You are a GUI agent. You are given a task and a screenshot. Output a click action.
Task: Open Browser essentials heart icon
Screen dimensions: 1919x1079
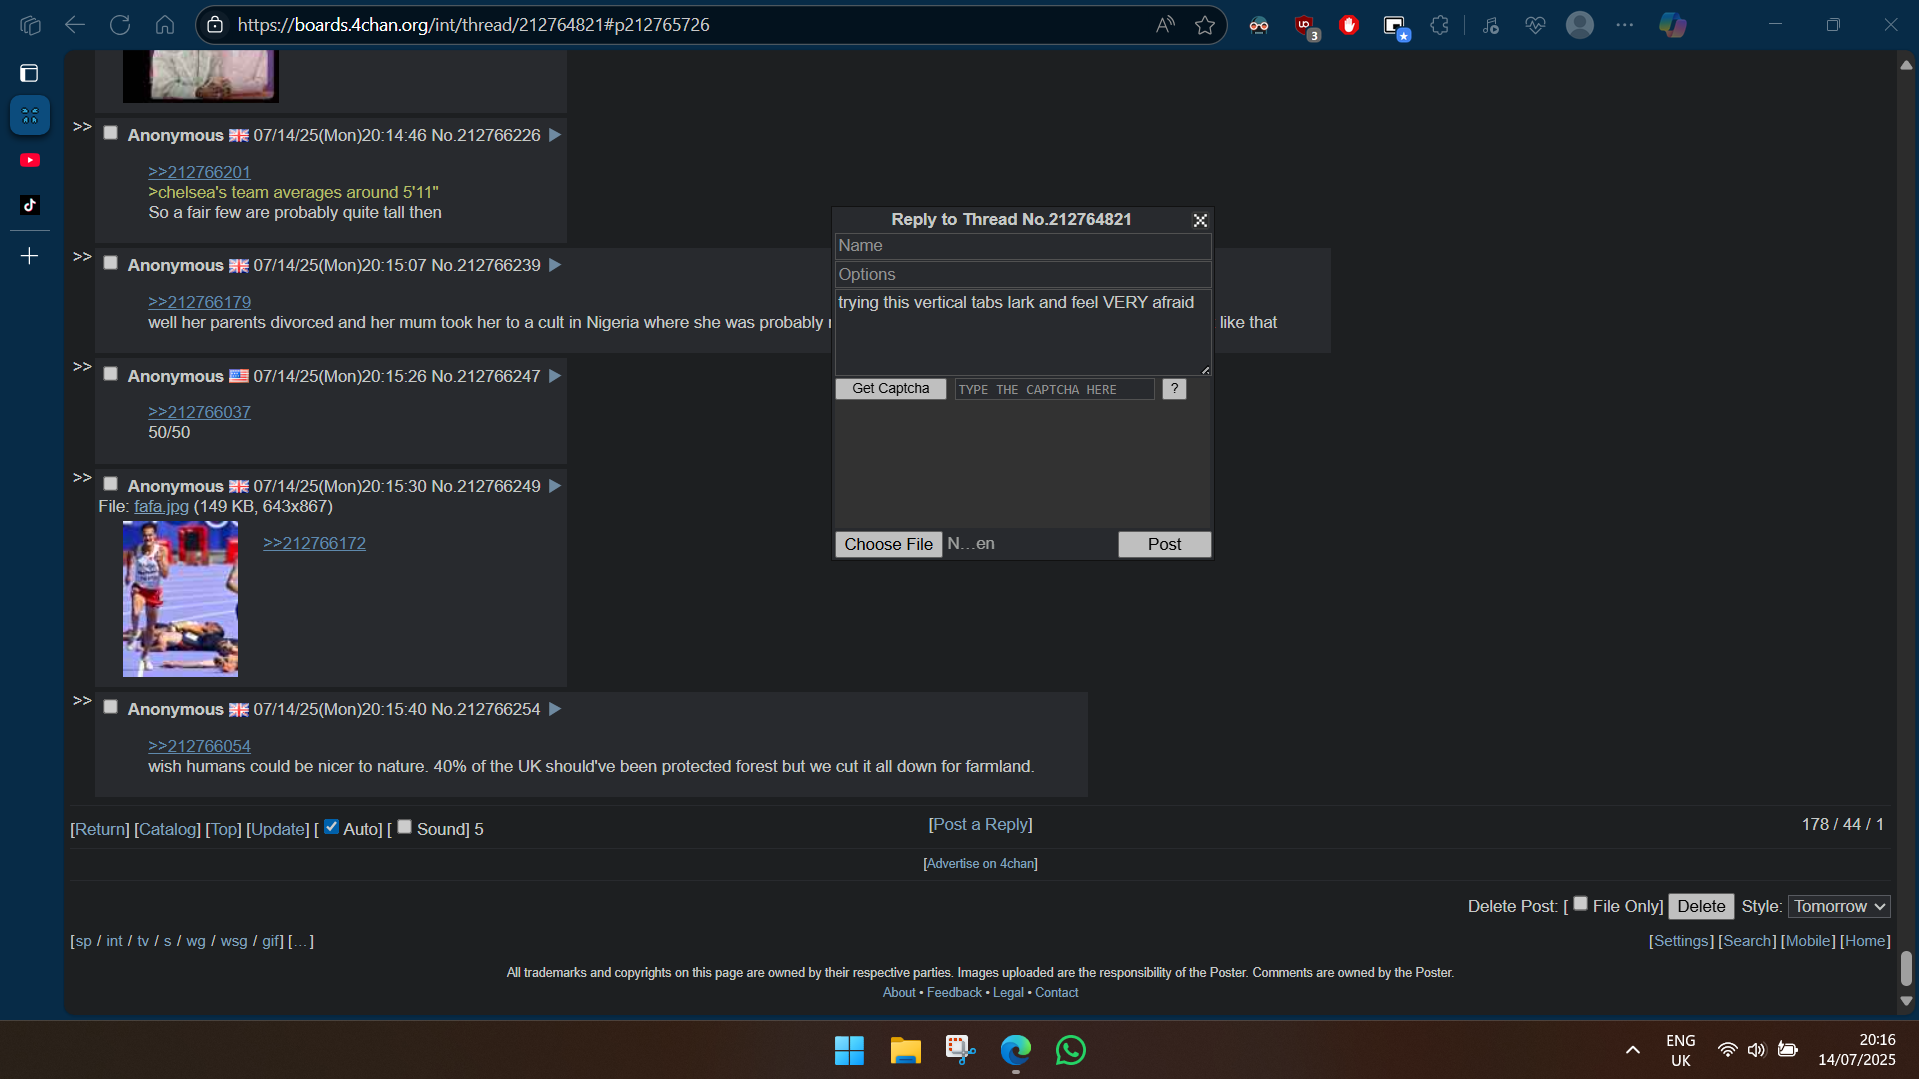[x=1535, y=25]
